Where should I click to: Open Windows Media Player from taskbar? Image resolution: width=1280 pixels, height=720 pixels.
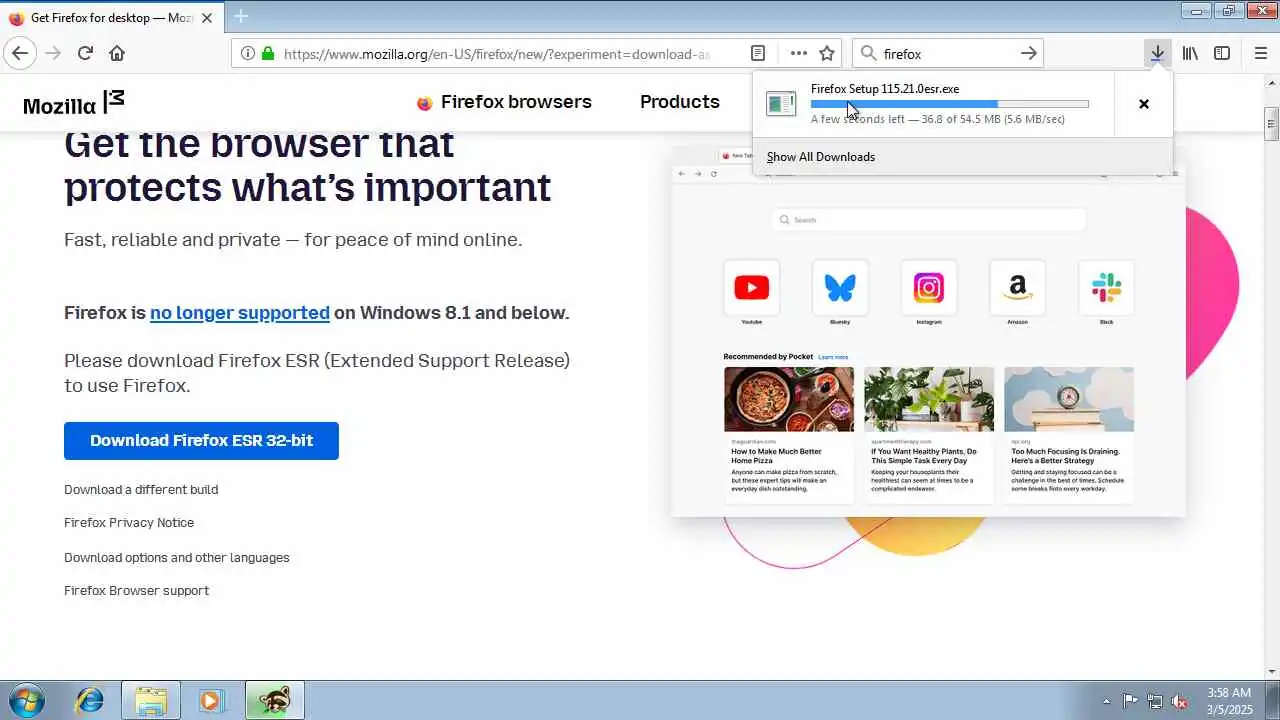tap(211, 700)
